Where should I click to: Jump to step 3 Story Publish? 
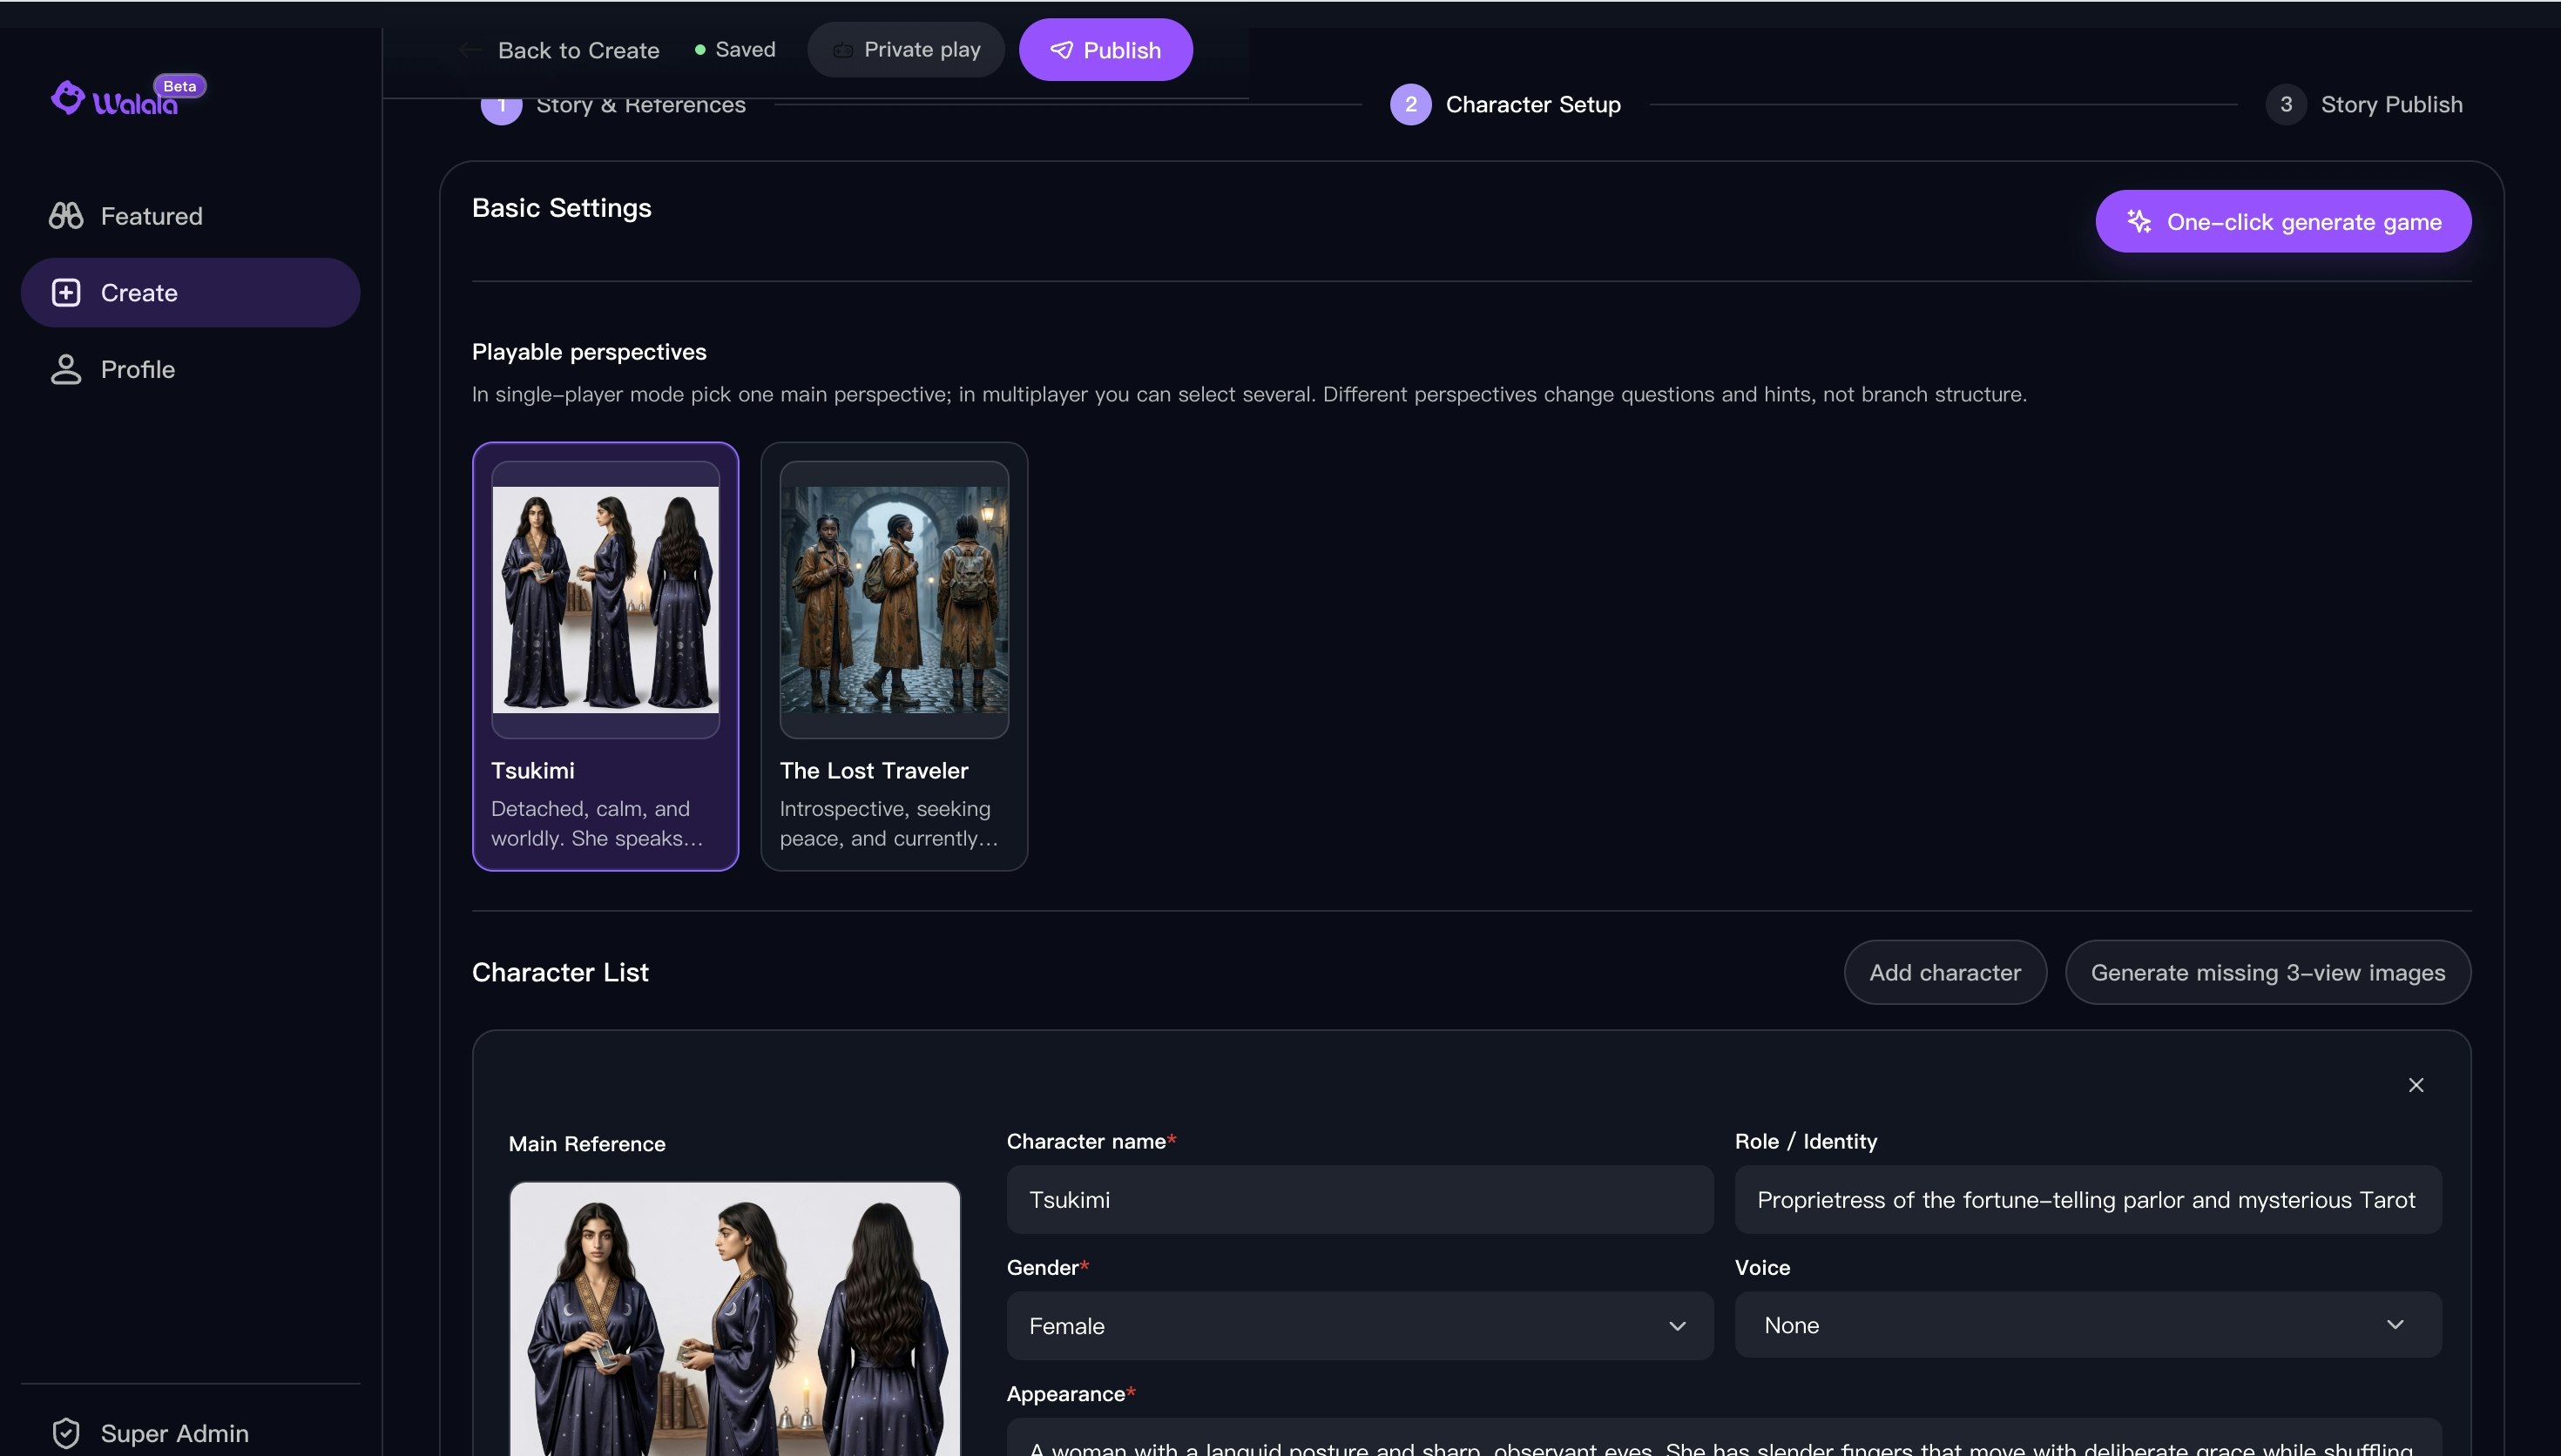(x=2364, y=104)
